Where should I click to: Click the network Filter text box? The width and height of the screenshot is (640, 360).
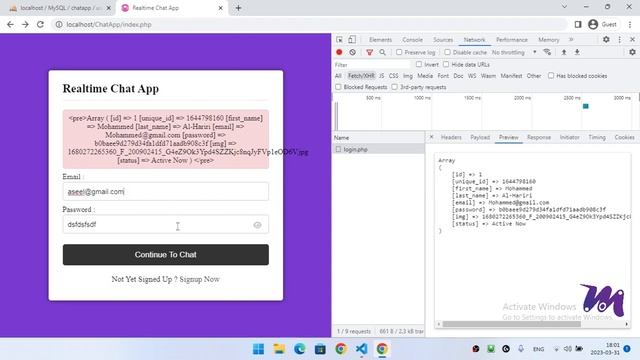pyautogui.click(x=371, y=65)
